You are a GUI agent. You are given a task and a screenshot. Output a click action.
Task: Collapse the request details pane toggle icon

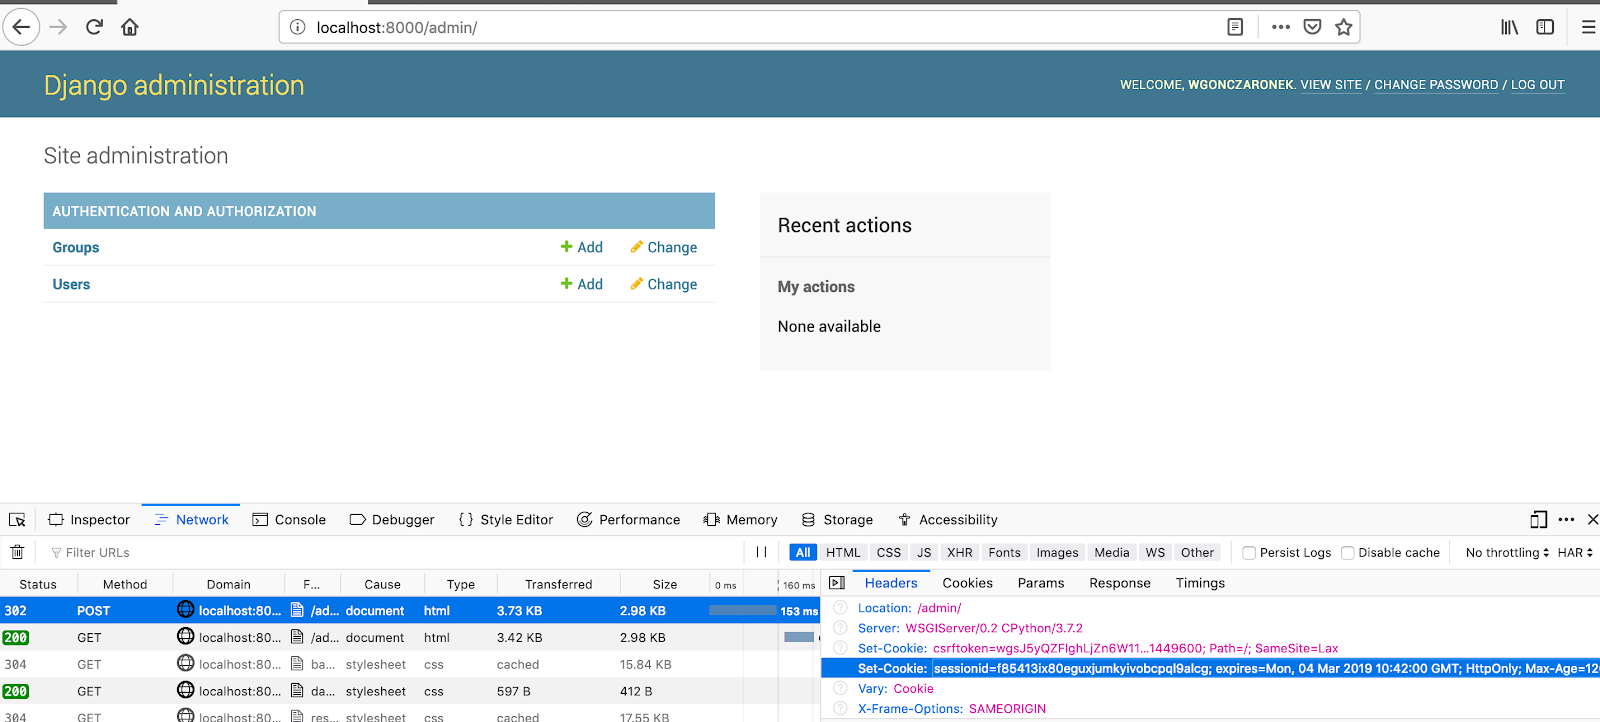[x=837, y=583]
